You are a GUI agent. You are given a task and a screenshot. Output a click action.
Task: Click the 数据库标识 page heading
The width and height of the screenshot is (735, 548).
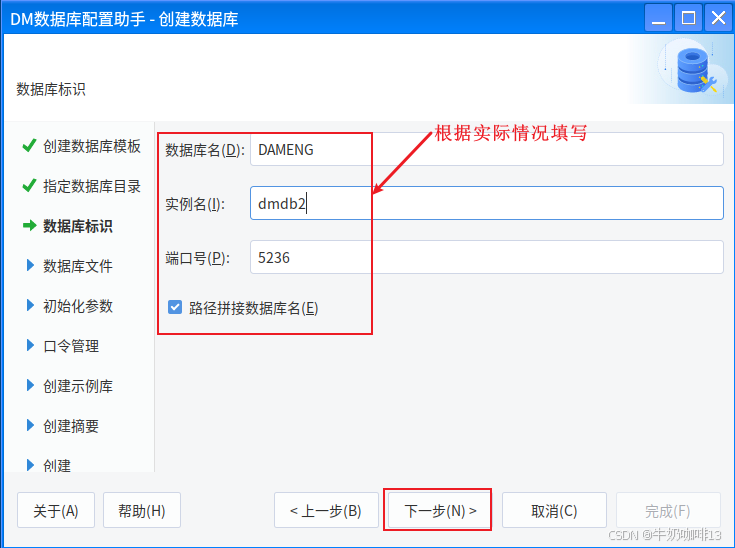click(51, 89)
